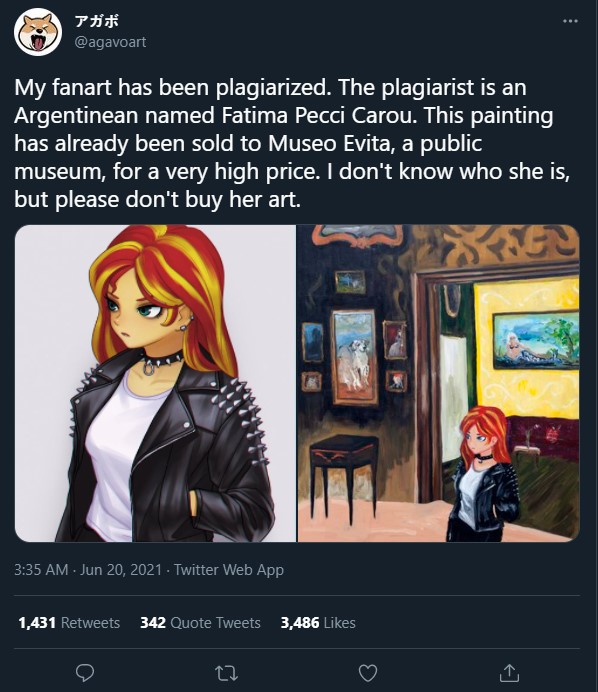
Task: Click the Twitter Web App source link
Action: pos(229,569)
